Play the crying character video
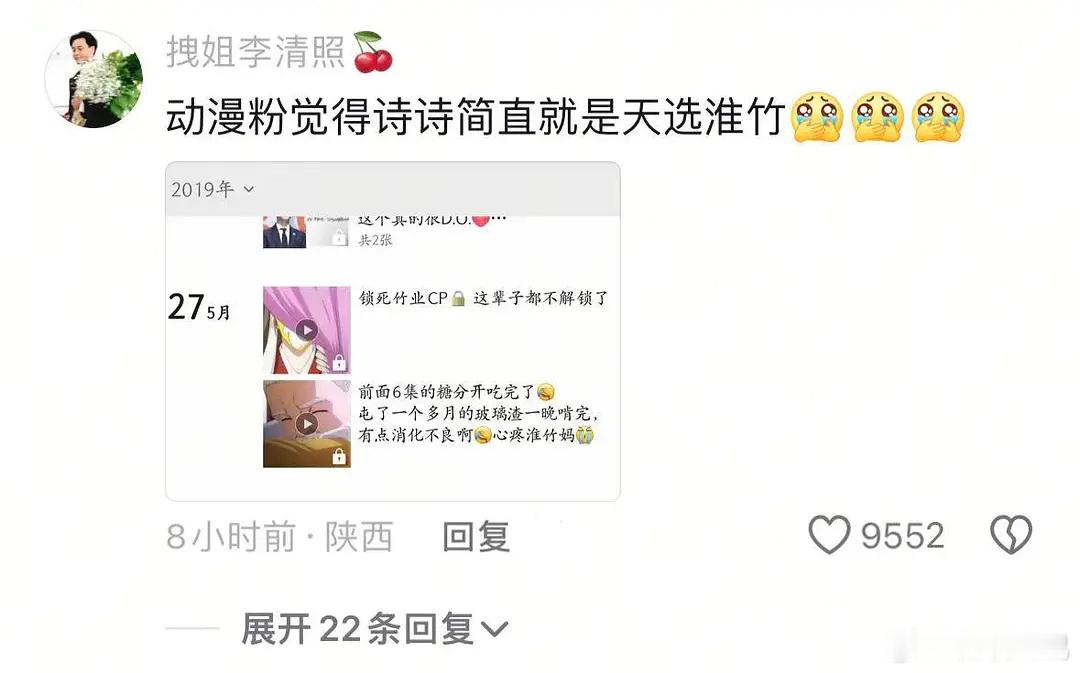Viewport: 1080px width, 673px height. point(307,424)
